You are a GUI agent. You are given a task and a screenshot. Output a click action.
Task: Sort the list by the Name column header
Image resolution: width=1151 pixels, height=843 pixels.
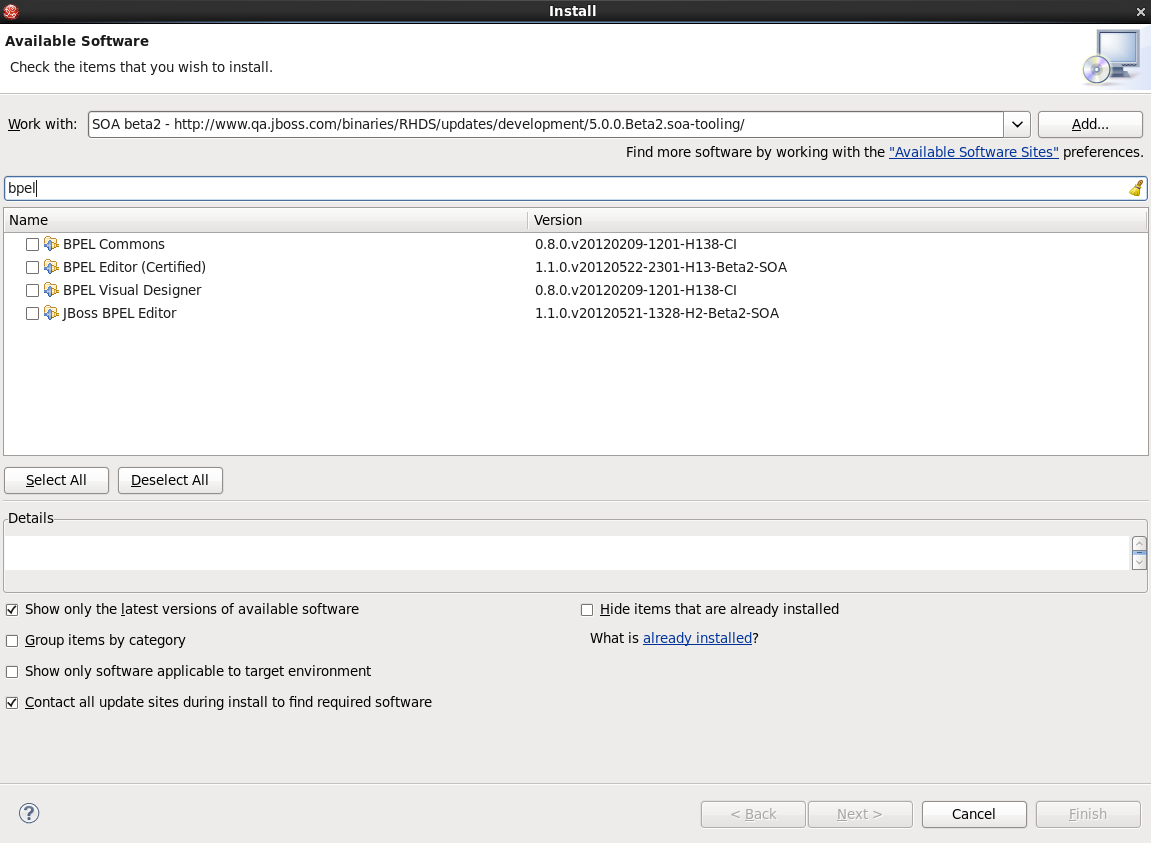[x=265, y=220]
